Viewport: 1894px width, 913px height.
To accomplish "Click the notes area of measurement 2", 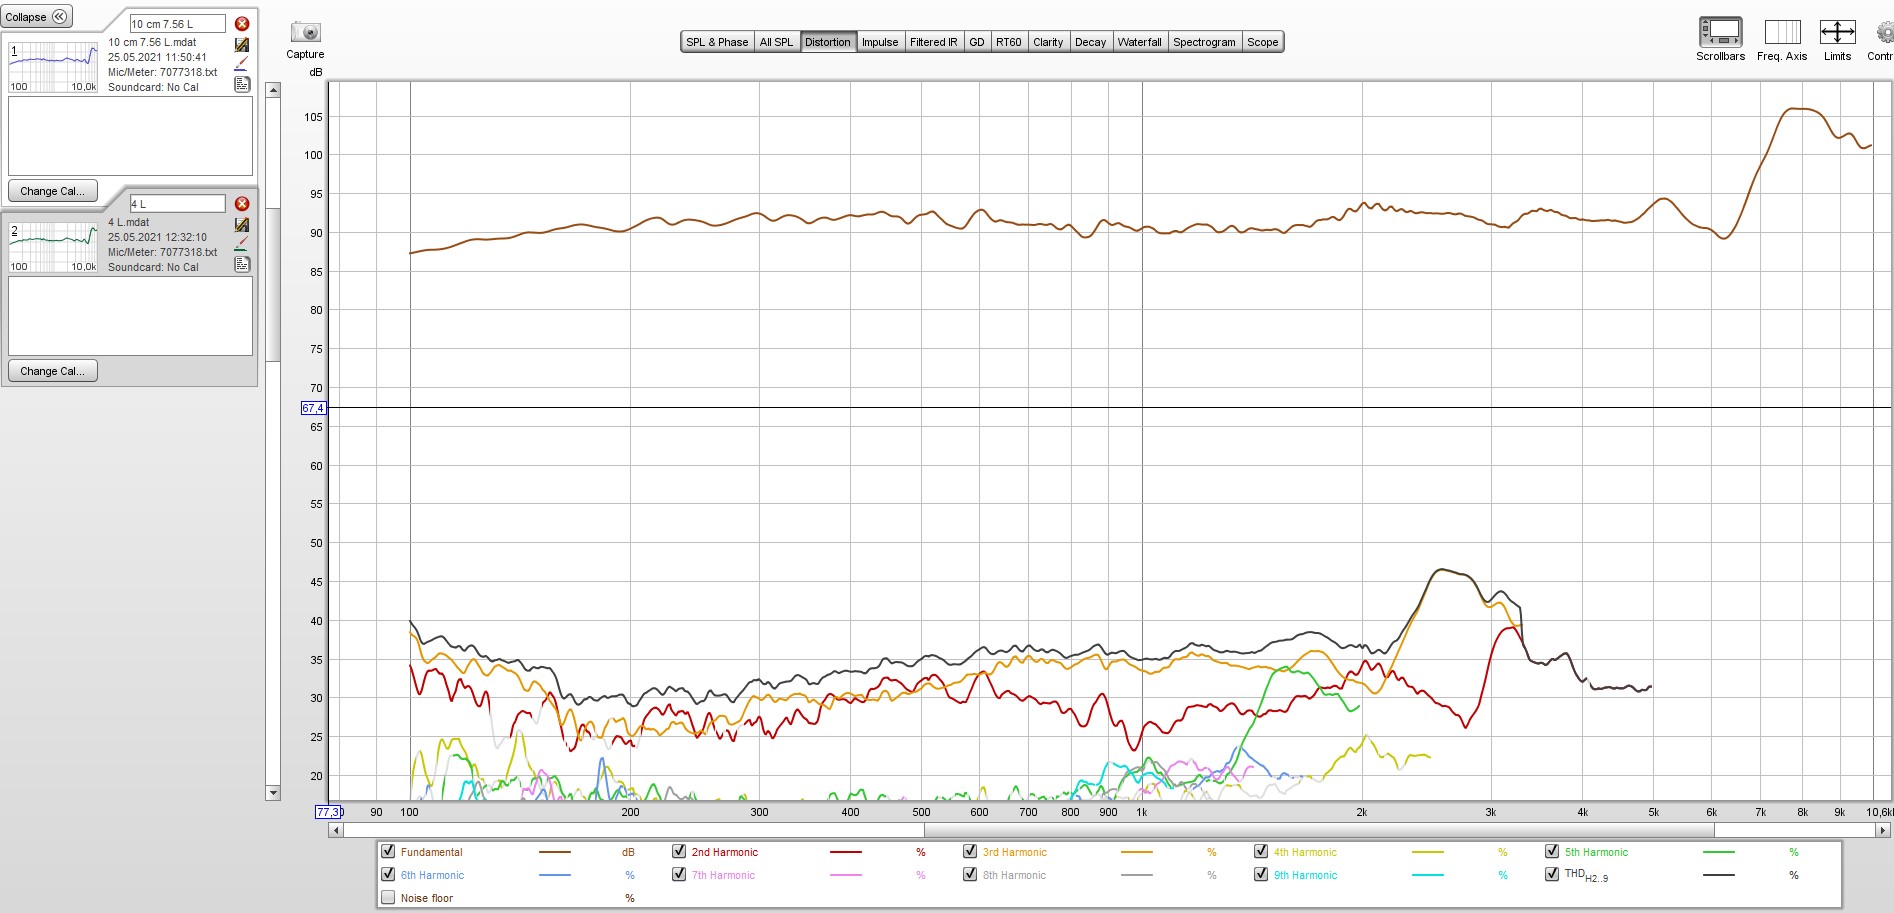I will click(130, 316).
